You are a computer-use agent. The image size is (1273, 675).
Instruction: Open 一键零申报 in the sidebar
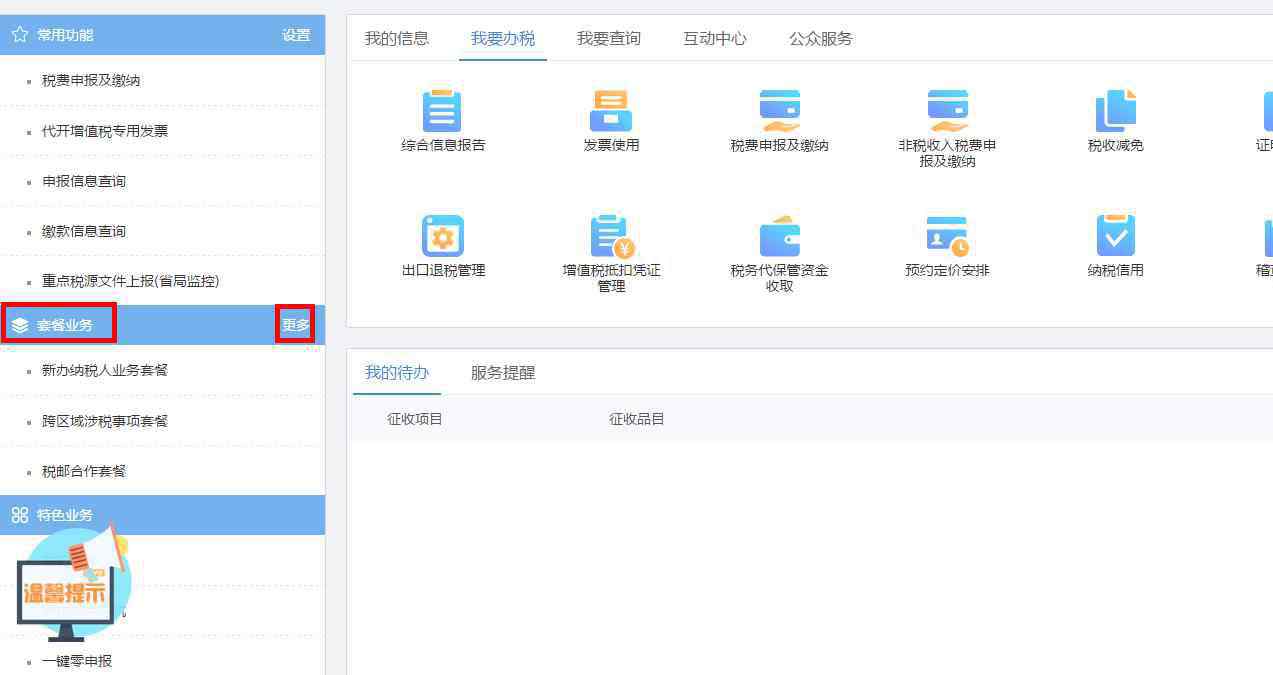77,661
